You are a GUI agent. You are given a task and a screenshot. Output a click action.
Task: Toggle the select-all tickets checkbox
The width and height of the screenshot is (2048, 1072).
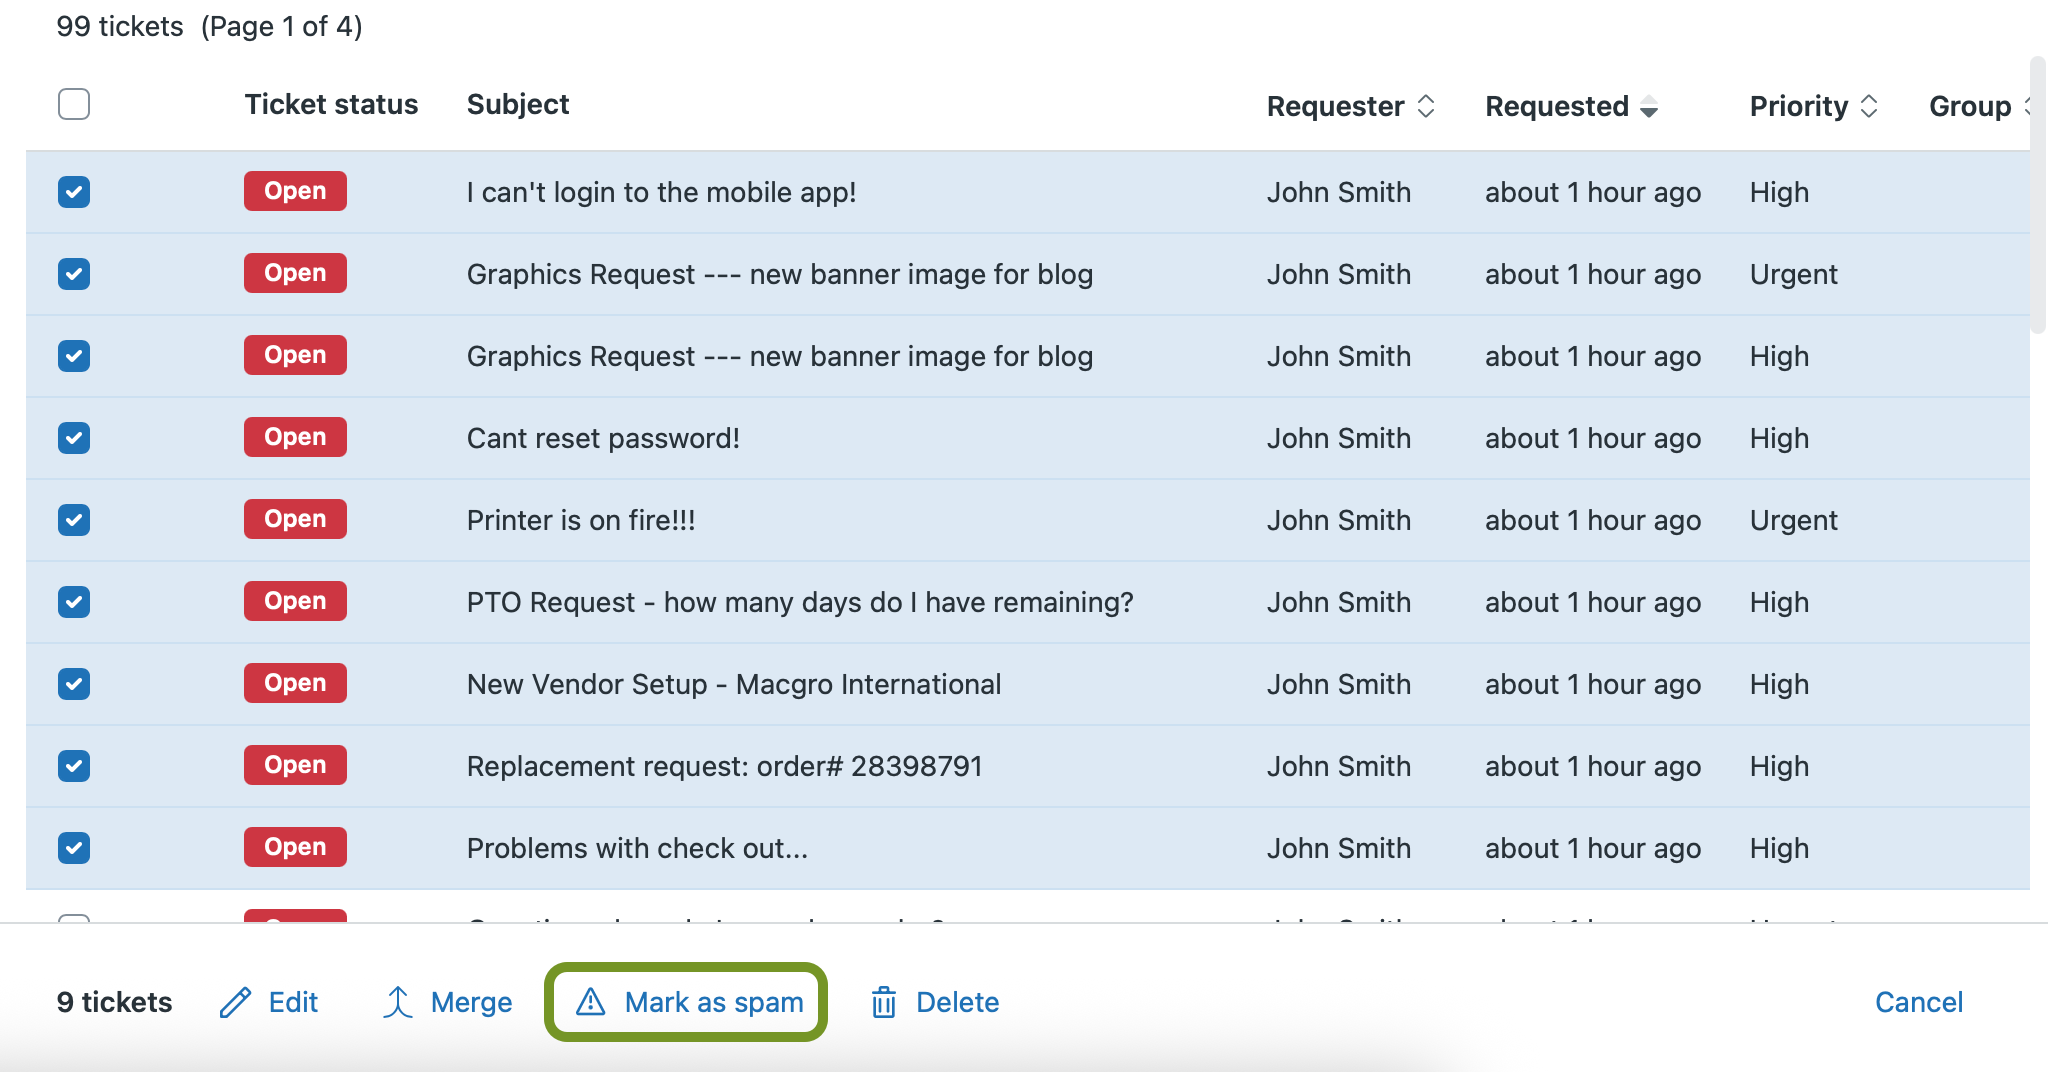[x=74, y=104]
